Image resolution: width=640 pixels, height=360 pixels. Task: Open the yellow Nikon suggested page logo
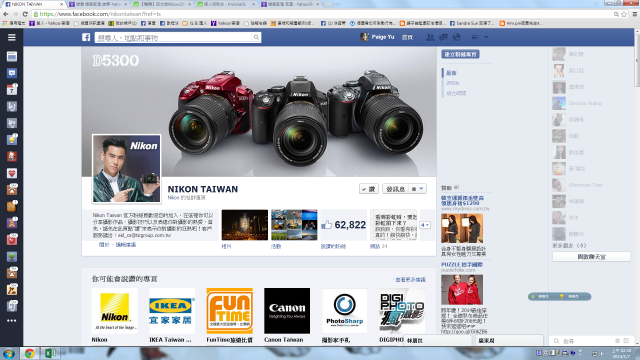click(x=114, y=311)
